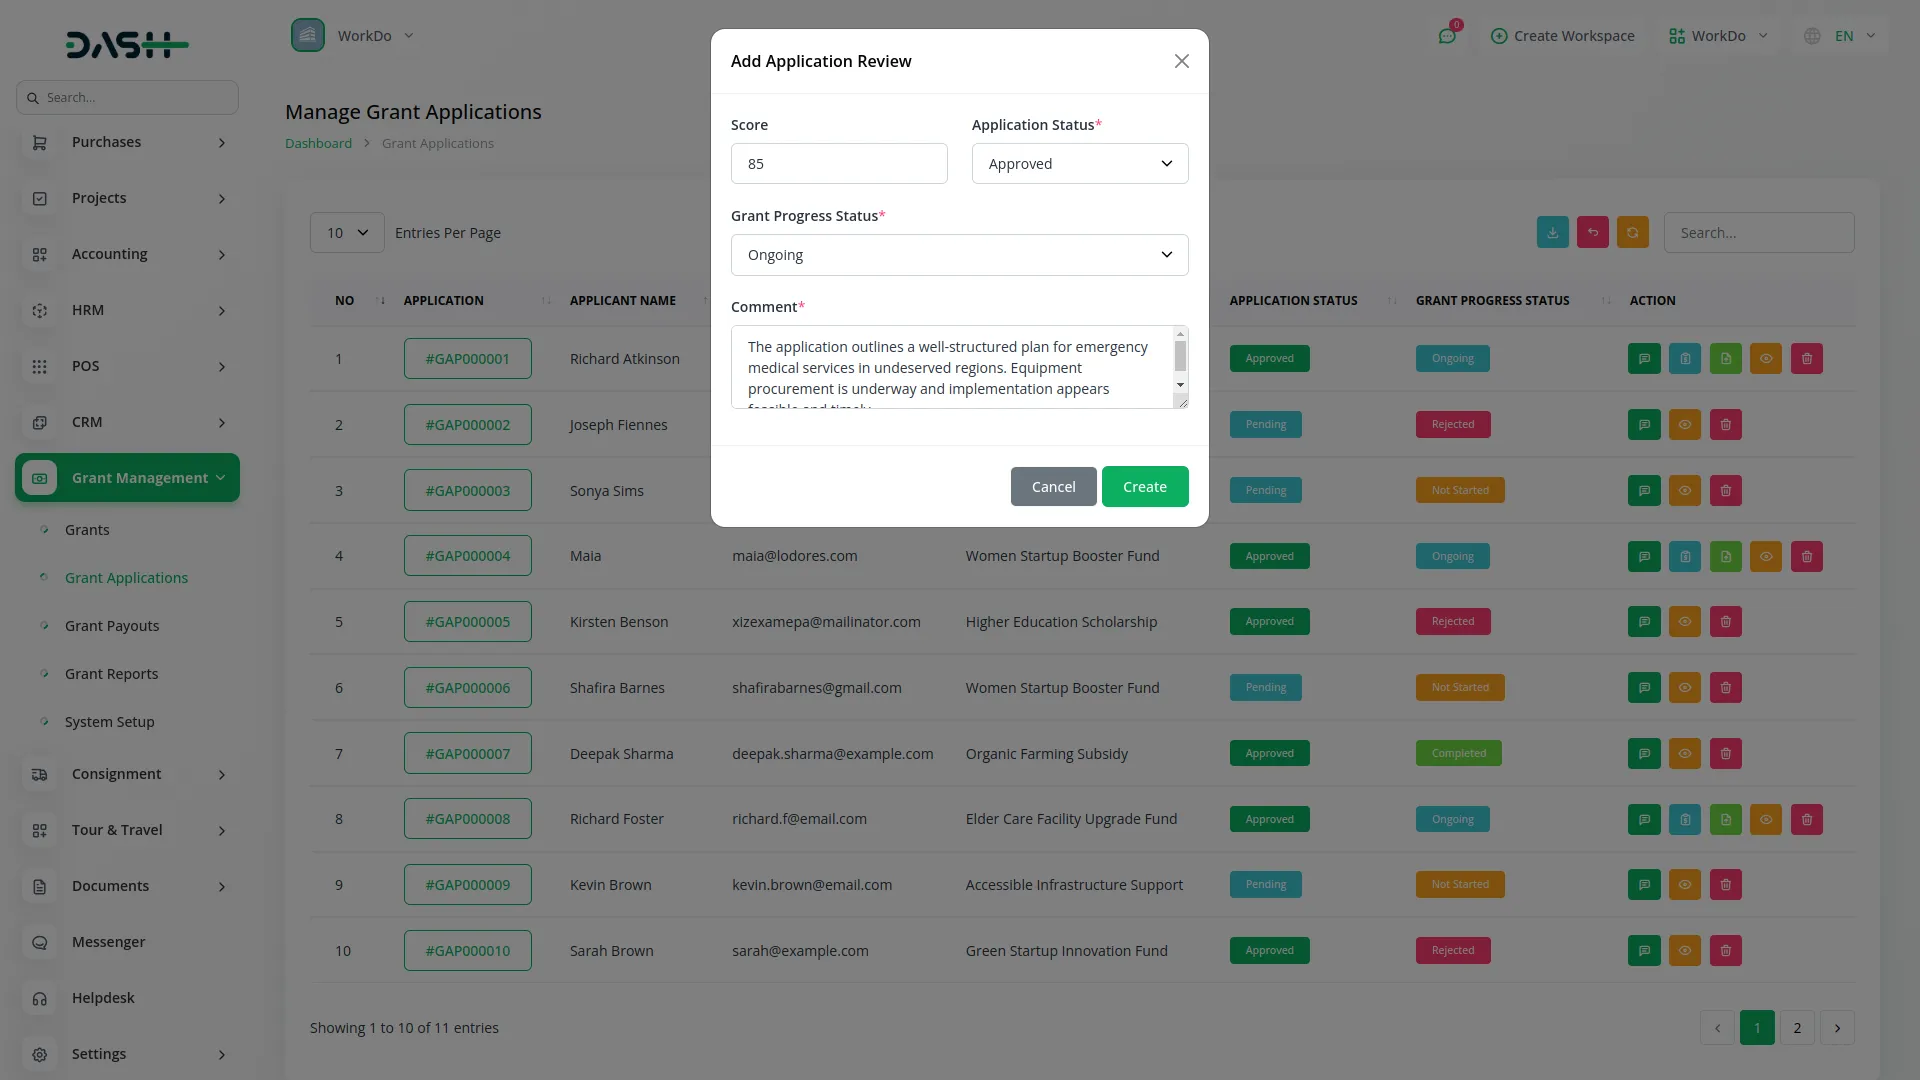This screenshot has height=1080, width=1920.
Task: View details of Sonya Sims with the eye icon
Action: [x=1684, y=490]
